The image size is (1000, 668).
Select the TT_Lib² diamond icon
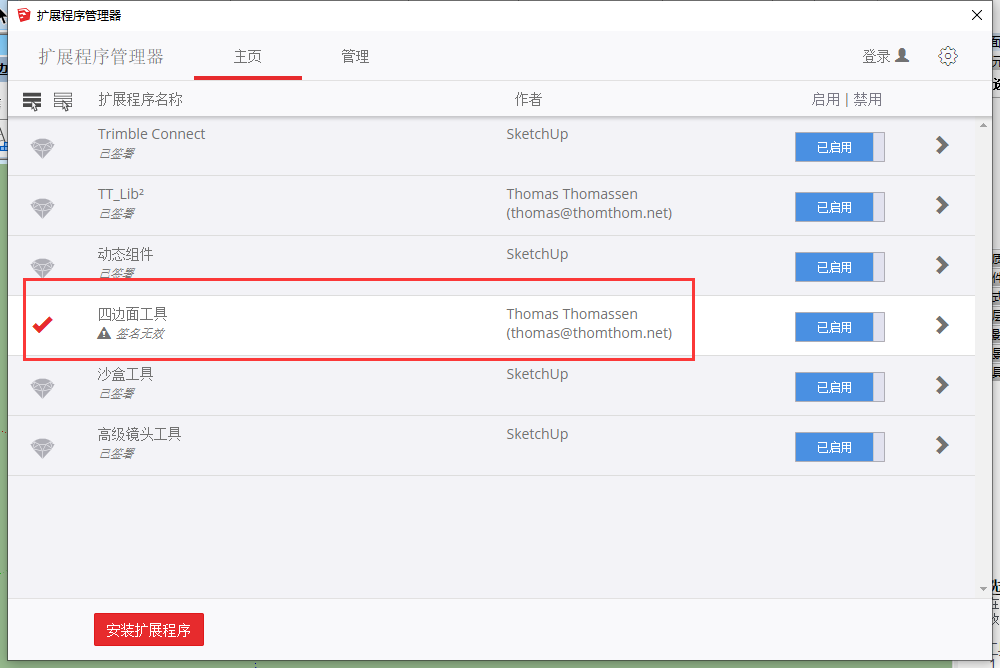point(43,208)
